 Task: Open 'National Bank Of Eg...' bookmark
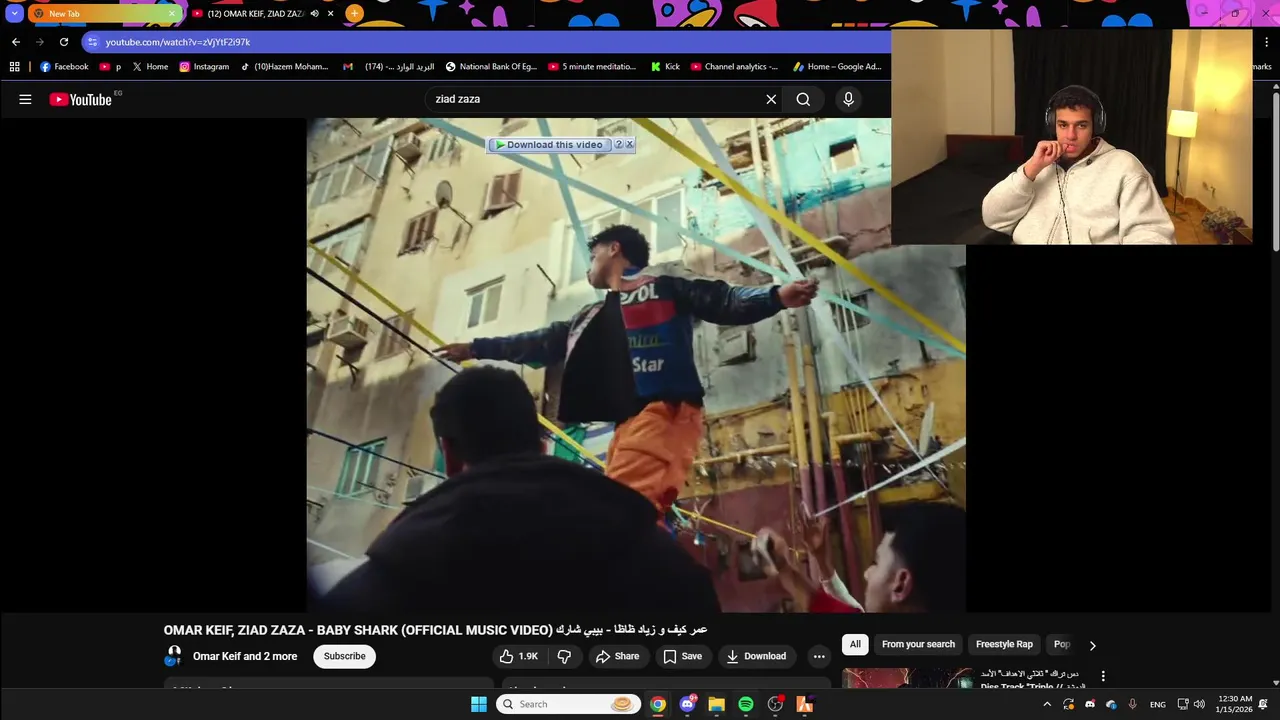pyautogui.click(x=491, y=67)
